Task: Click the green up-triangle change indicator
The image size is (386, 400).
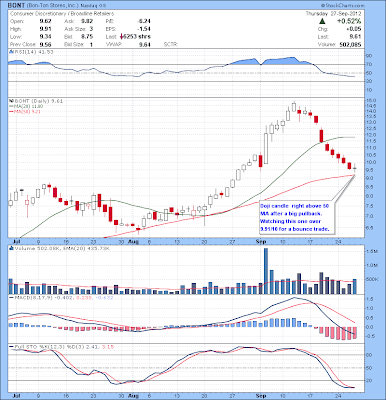Action: (322, 21)
